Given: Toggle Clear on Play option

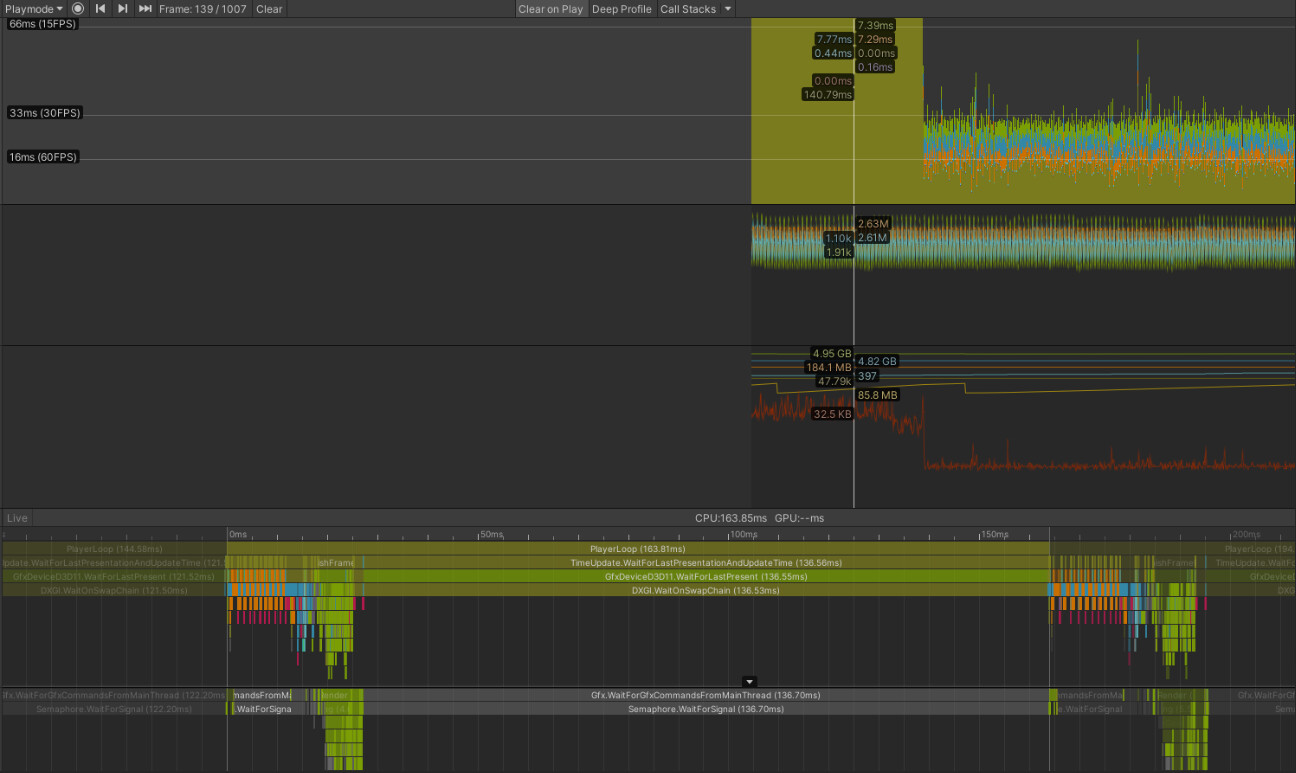Looking at the screenshot, I should (550, 9).
